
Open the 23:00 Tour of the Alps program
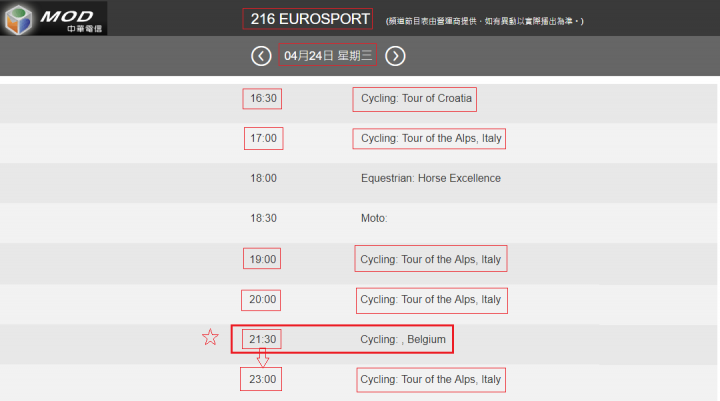[x=430, y=379]
